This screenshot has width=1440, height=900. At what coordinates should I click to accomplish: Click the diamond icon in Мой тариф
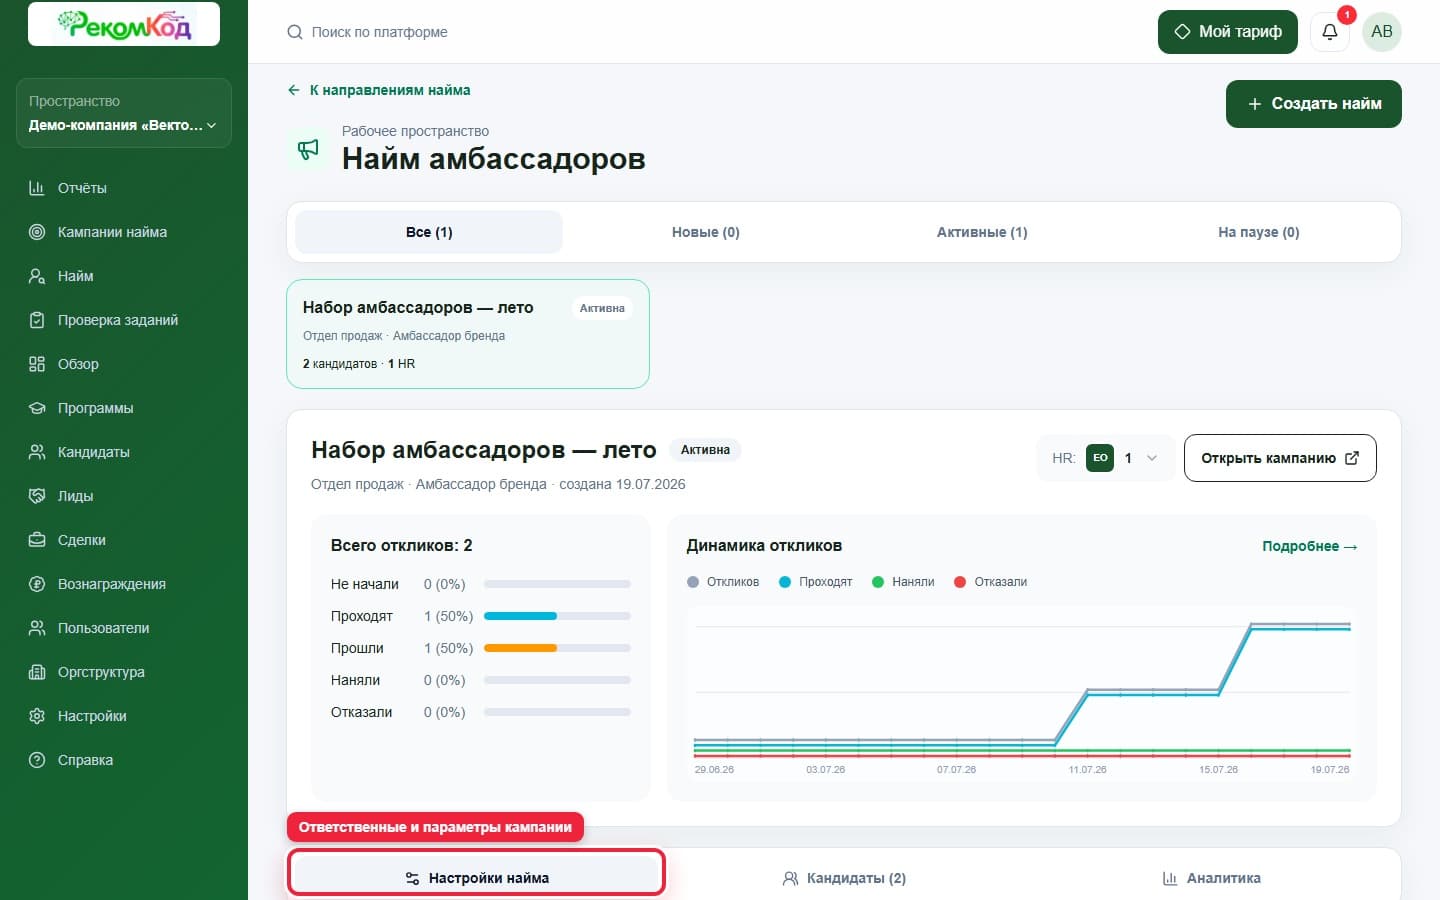[x=1182, y=32]
